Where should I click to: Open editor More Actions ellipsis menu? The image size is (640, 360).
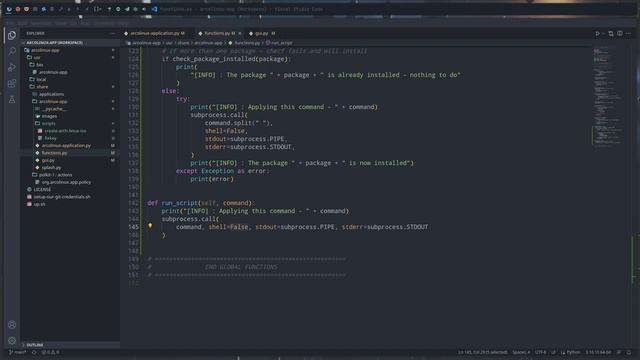coord(629,33)
